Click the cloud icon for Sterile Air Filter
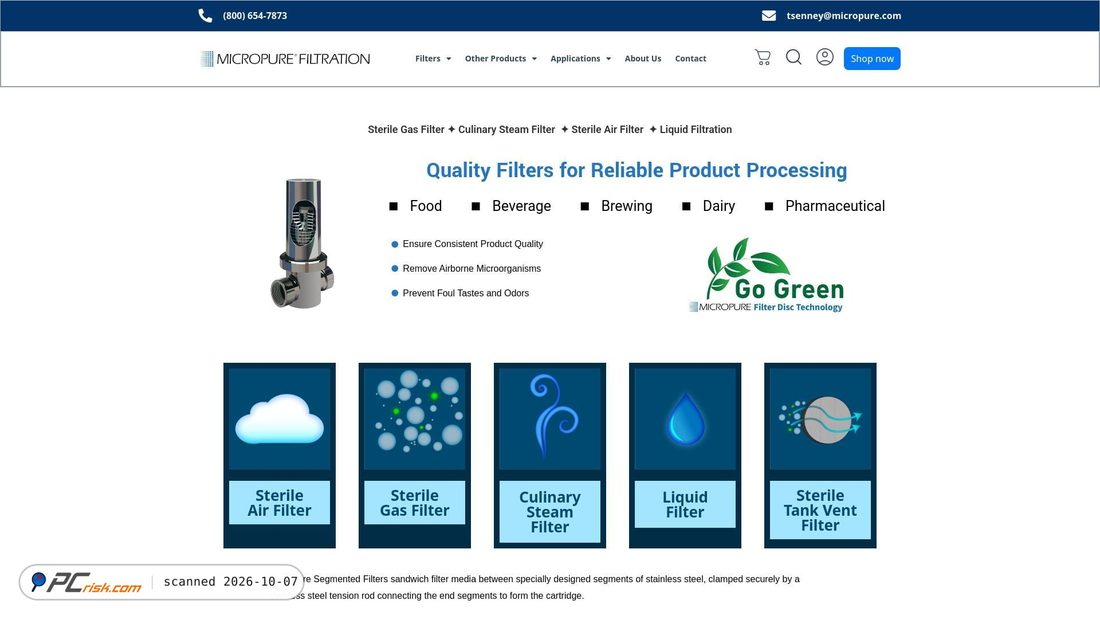Viewport: 1100px width, 619px height. pos(279,419)
